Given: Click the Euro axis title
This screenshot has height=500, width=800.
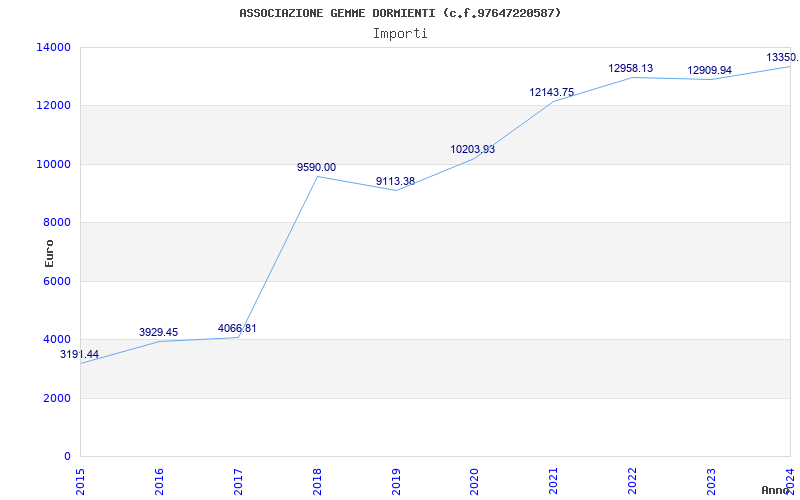Looking at the screenshot, I should (49, 253).
